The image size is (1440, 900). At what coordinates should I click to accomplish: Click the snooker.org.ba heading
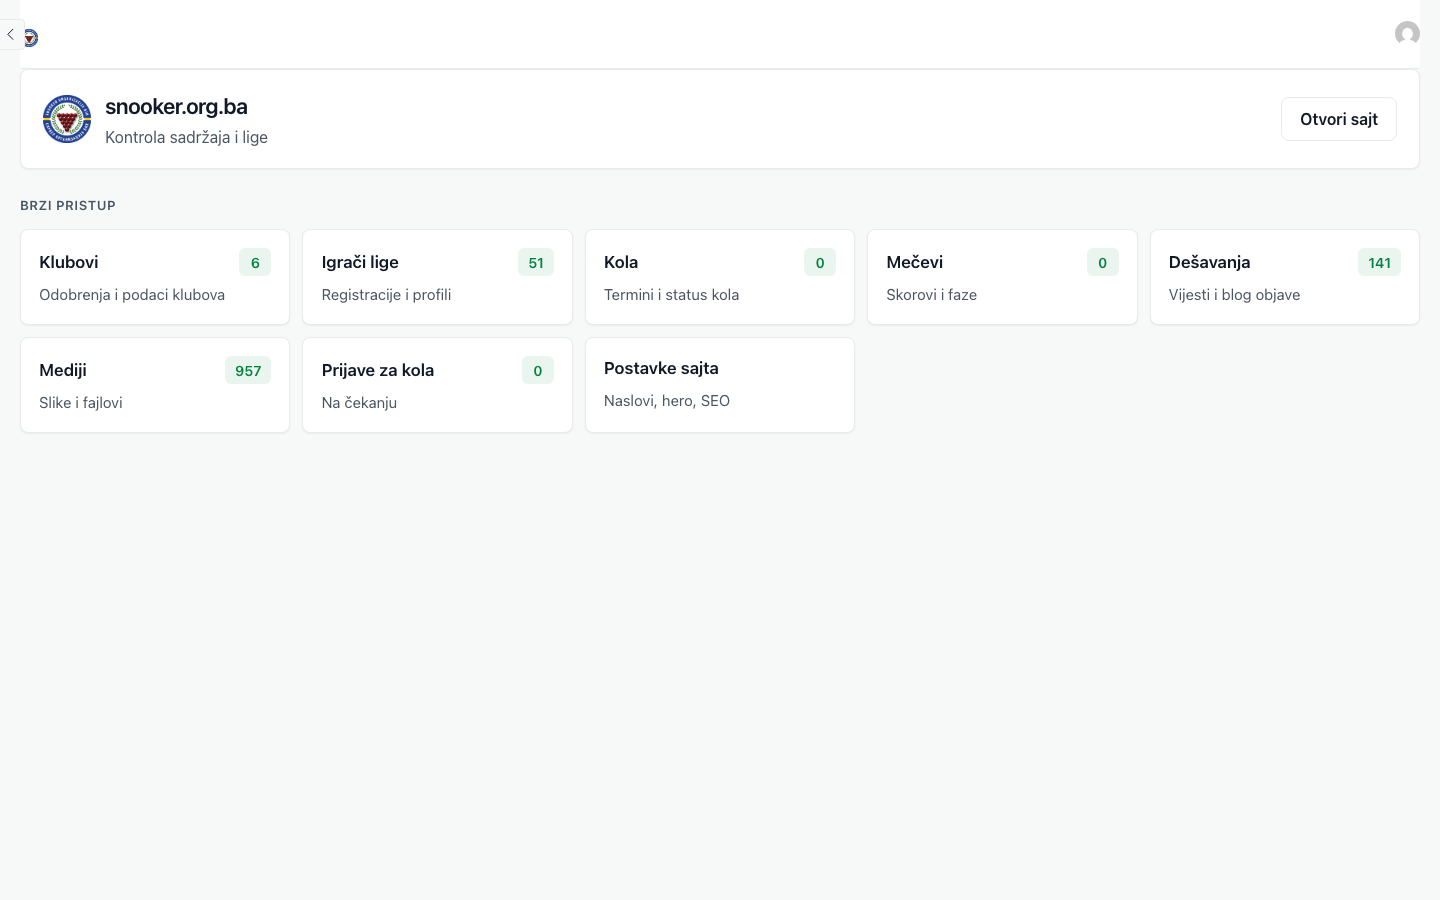pyautogui.click(x=176, y=107)
